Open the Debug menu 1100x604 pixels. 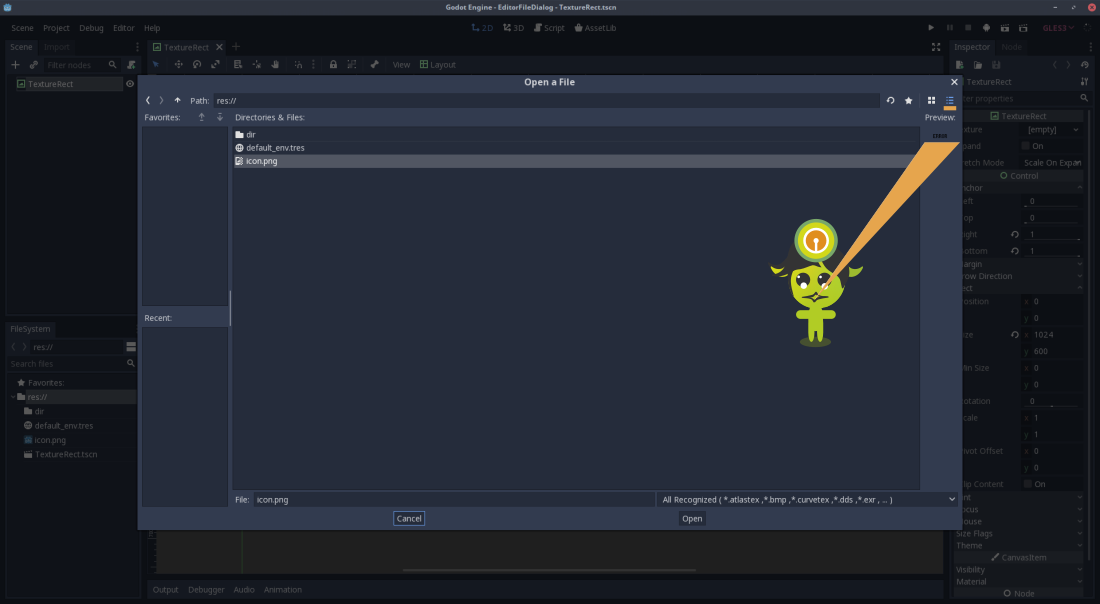tap(91, 28)
